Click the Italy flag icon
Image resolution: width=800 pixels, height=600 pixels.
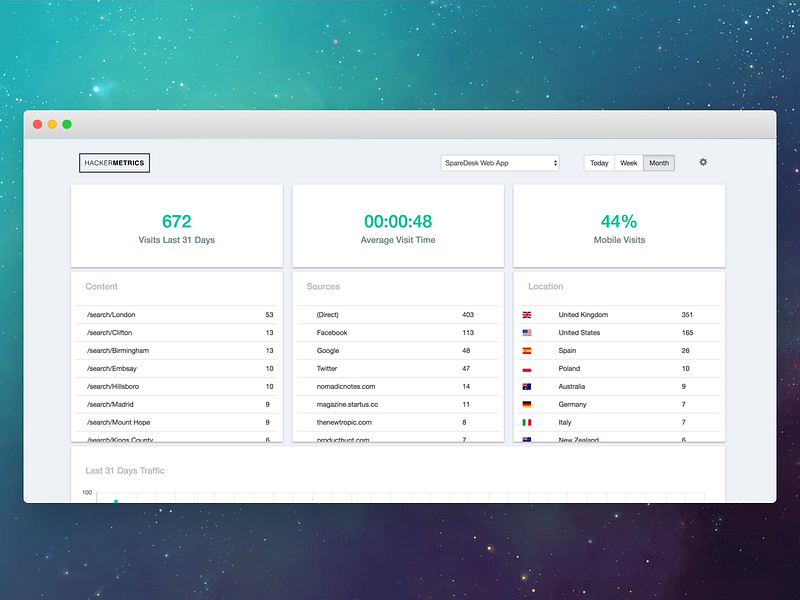pyautogui.click(x=526, y=422)
